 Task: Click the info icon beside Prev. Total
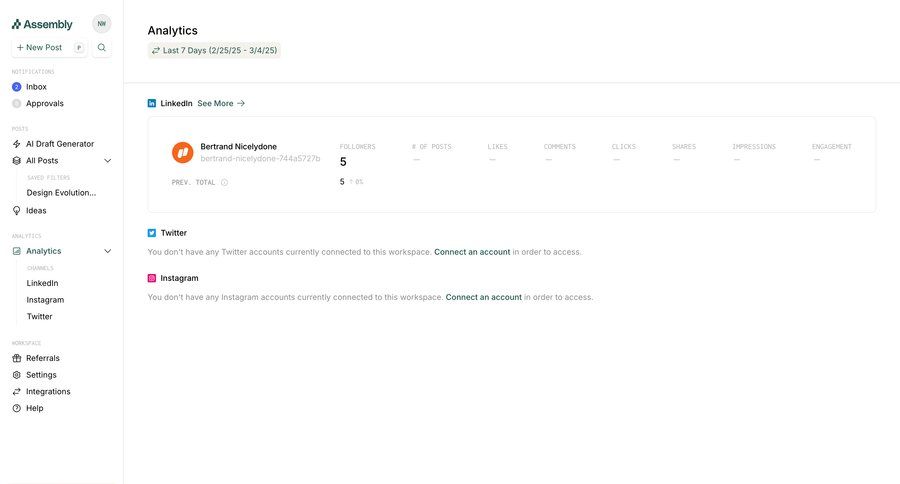[x=224, y=182]
